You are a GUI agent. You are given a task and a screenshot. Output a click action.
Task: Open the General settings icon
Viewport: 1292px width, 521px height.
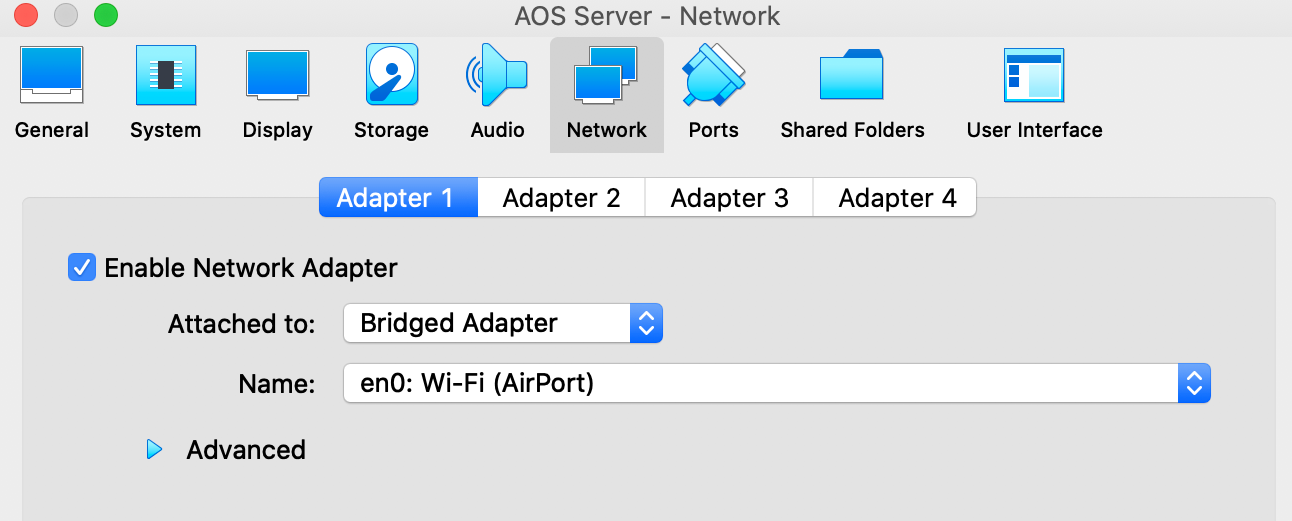(x=51, y=77)
